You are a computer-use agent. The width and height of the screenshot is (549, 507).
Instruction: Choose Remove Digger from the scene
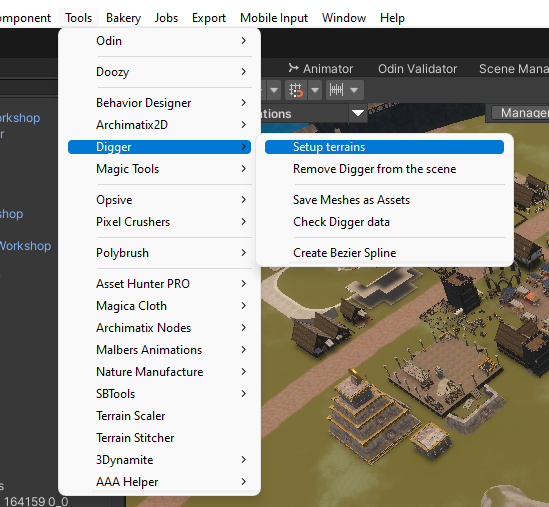coord(384,169)
